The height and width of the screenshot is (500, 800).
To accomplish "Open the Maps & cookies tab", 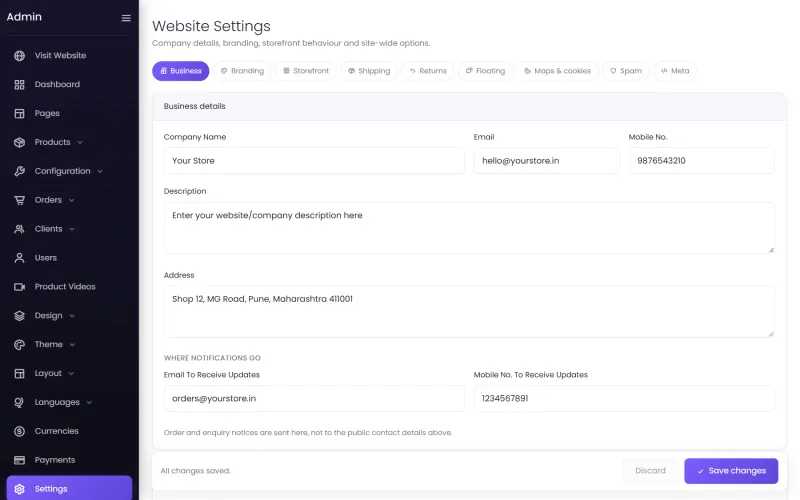I will 557,71.
